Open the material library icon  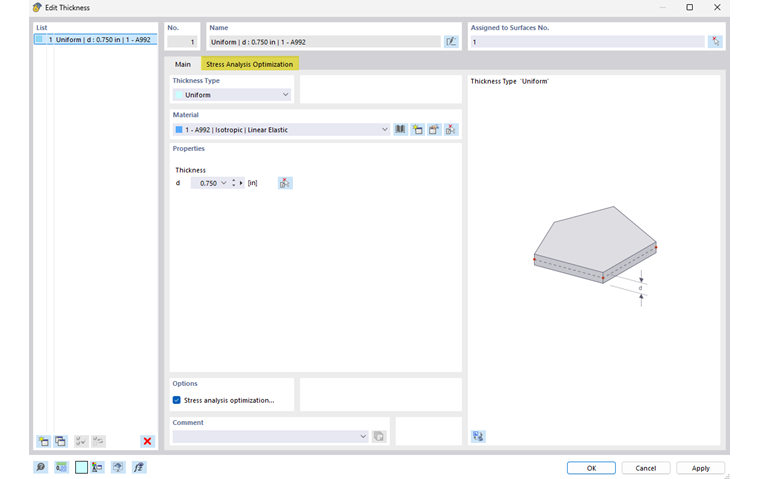coord(400,129)
